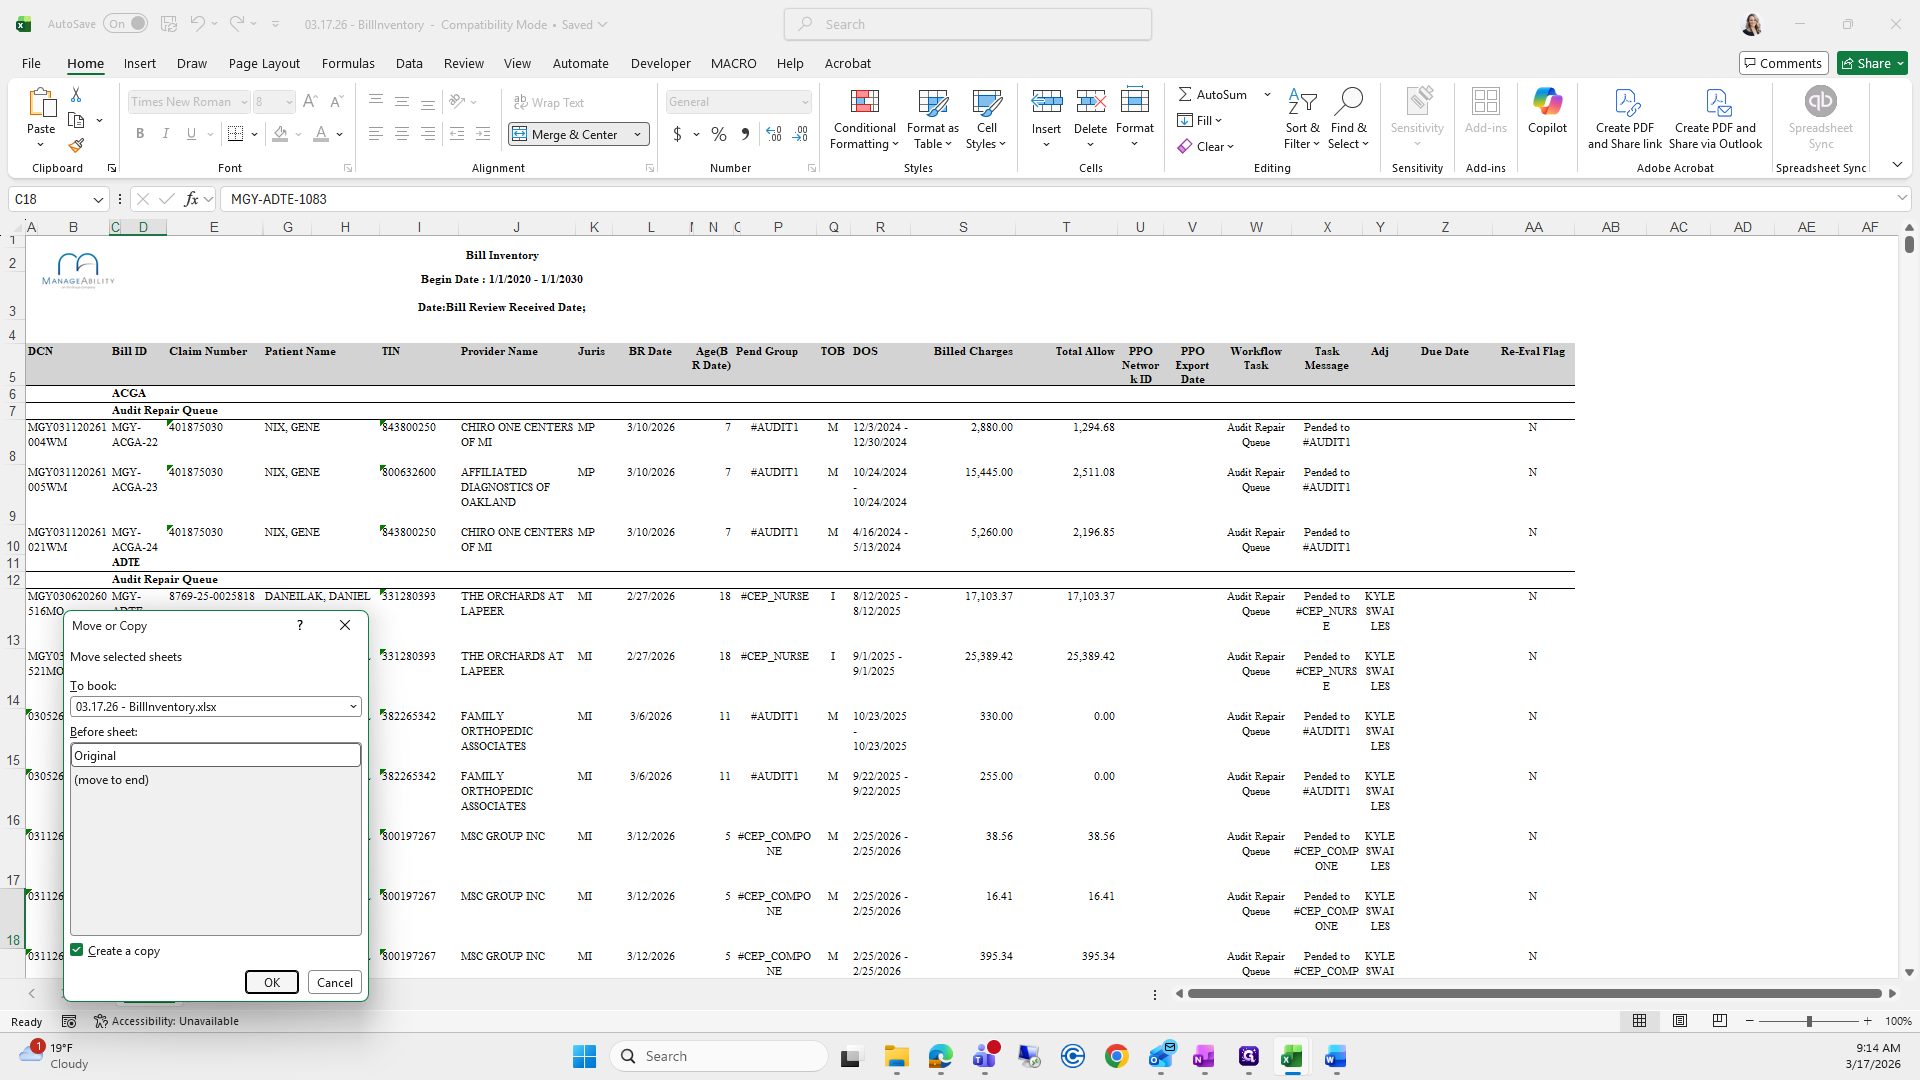Toggle the AutoSave switch
Viewport: 1920px width, 1080px height.
[x=125, y=24]
